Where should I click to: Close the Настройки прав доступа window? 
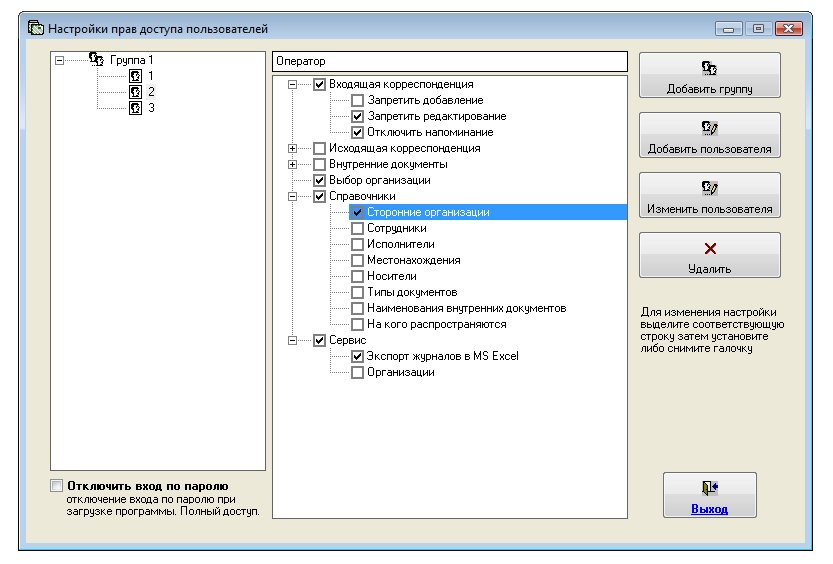(788, 29)
